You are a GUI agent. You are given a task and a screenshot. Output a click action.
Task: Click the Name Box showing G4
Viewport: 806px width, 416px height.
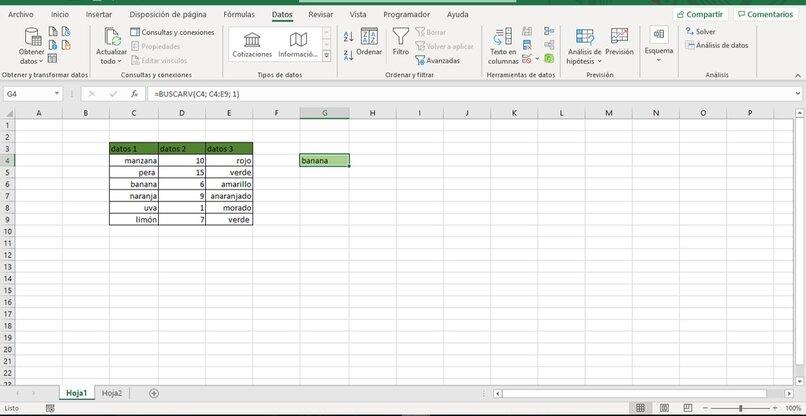pyautogui.click(x=28, y=94)
